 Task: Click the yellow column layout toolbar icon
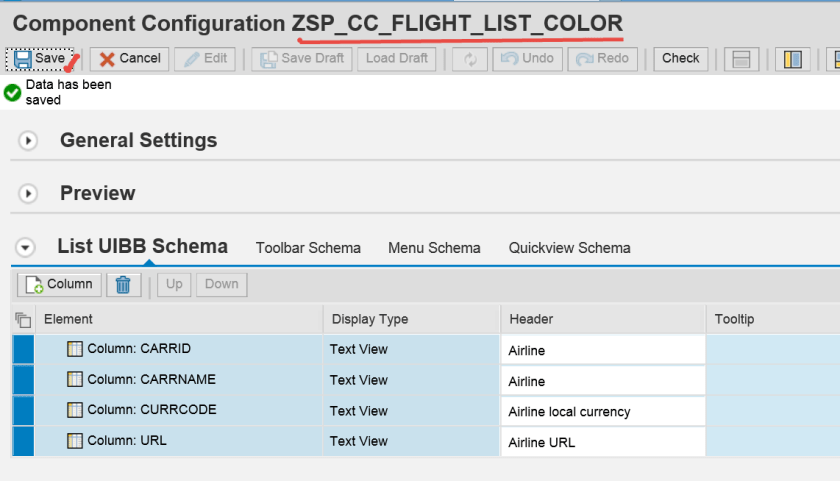pyautogui.click(x=793, y=59)
